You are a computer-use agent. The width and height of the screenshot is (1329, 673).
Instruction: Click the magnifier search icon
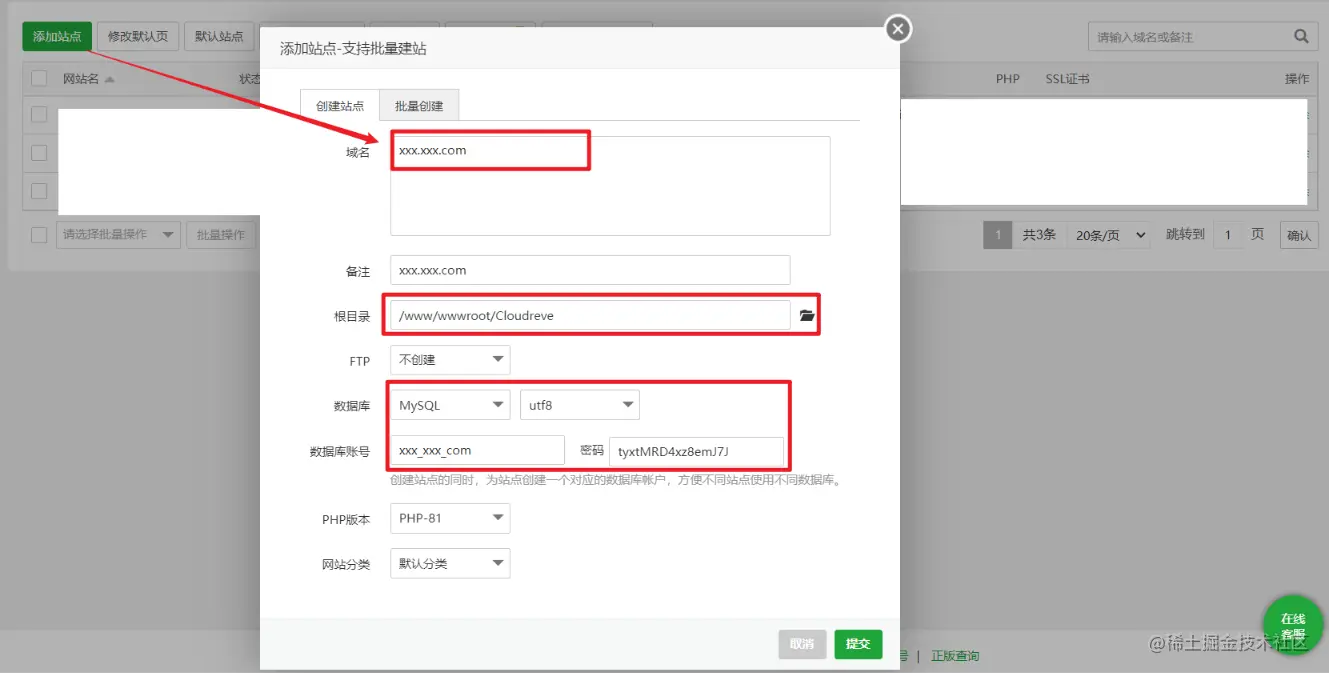(1301, 35)
